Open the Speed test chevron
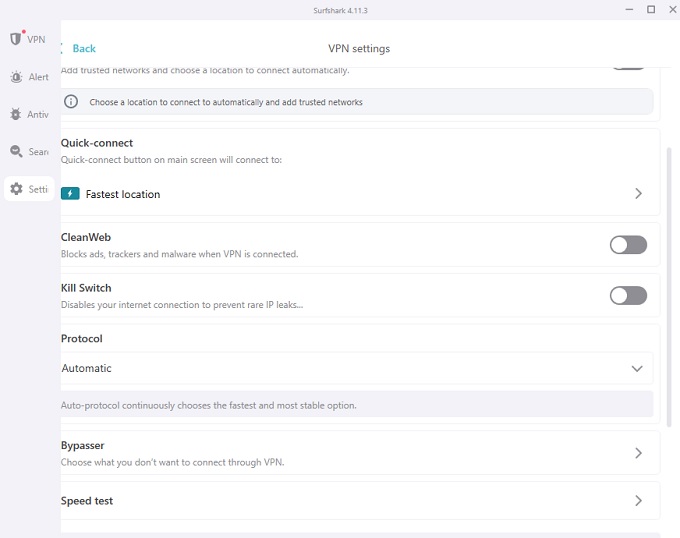Image resolution: width=680 pixels, height=538 pixels. tap(638, 501)
